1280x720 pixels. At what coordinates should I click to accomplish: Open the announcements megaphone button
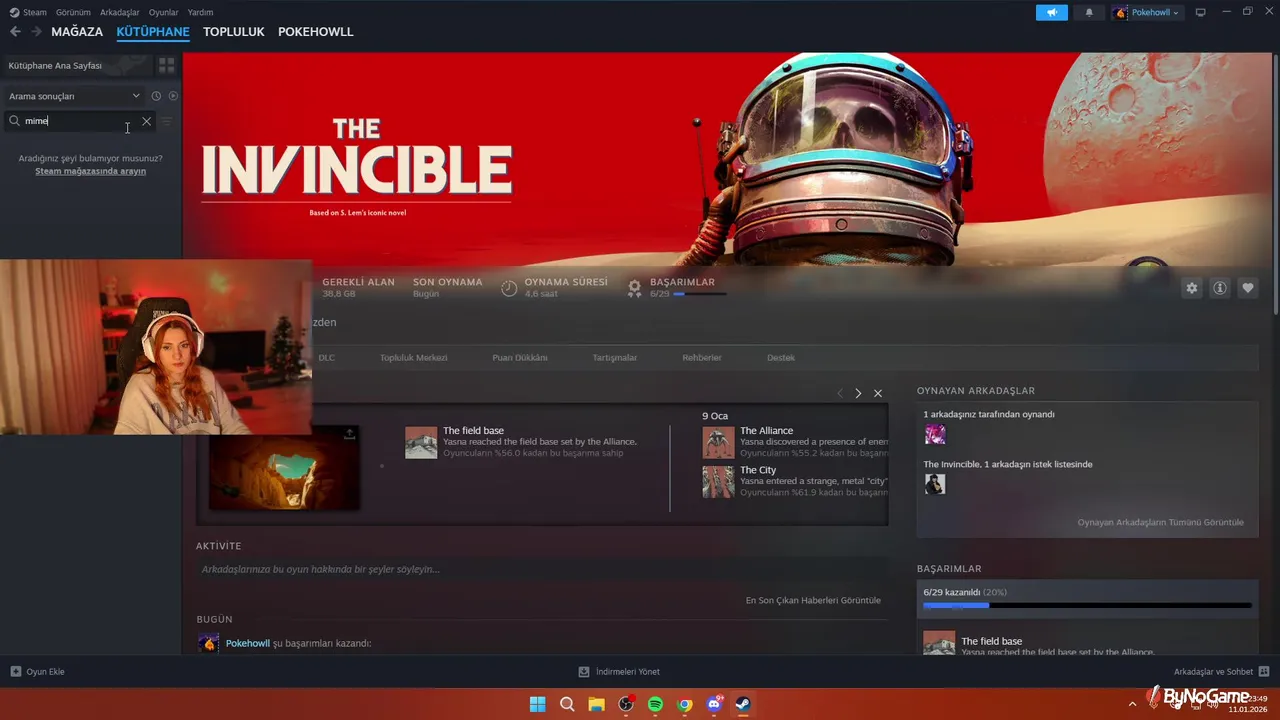(x=1051, y=12)
